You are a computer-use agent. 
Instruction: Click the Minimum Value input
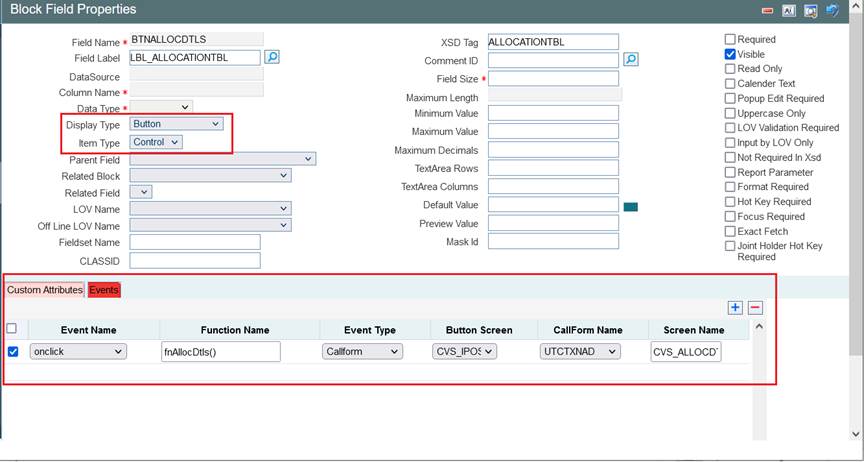[553, 113]
